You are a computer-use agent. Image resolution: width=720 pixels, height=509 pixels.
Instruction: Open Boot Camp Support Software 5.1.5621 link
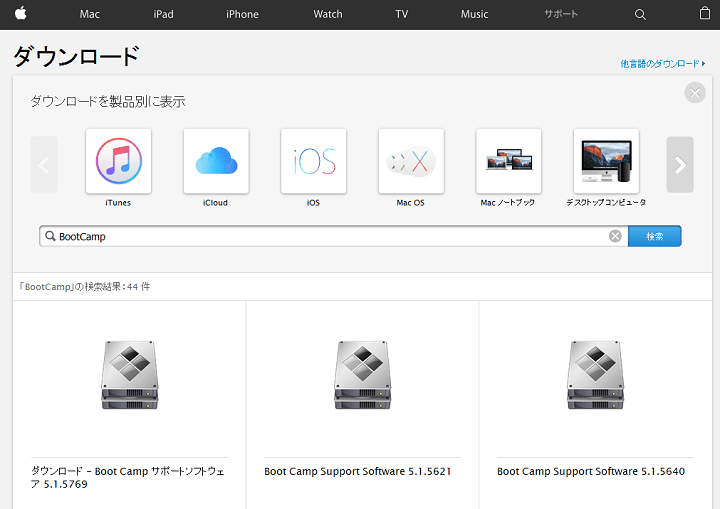point(358,471)
